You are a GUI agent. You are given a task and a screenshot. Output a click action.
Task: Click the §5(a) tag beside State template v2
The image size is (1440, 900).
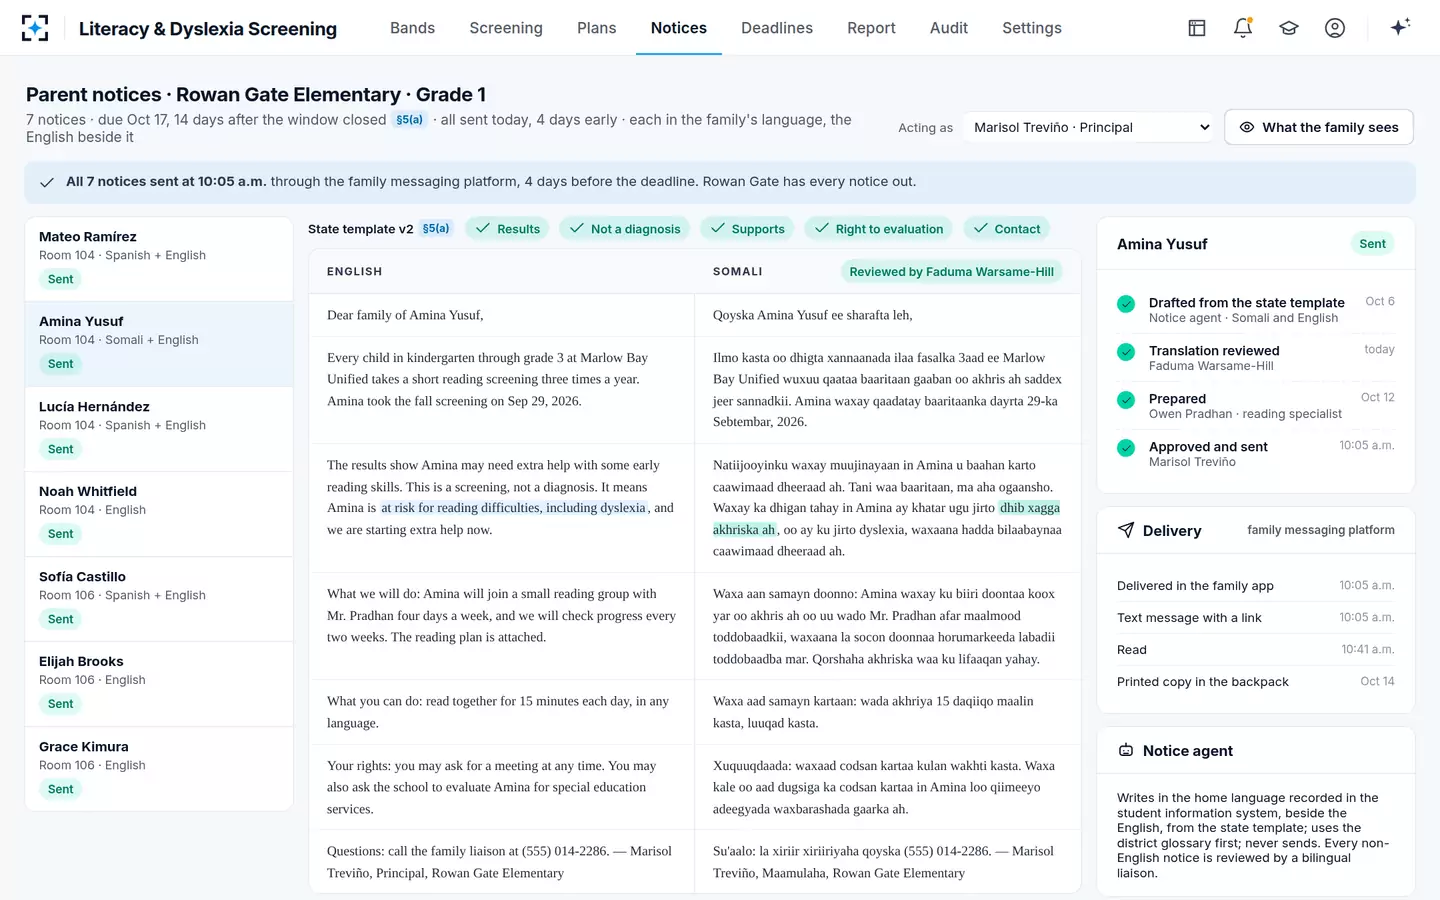pyautogui.click(x=436, y=229)
